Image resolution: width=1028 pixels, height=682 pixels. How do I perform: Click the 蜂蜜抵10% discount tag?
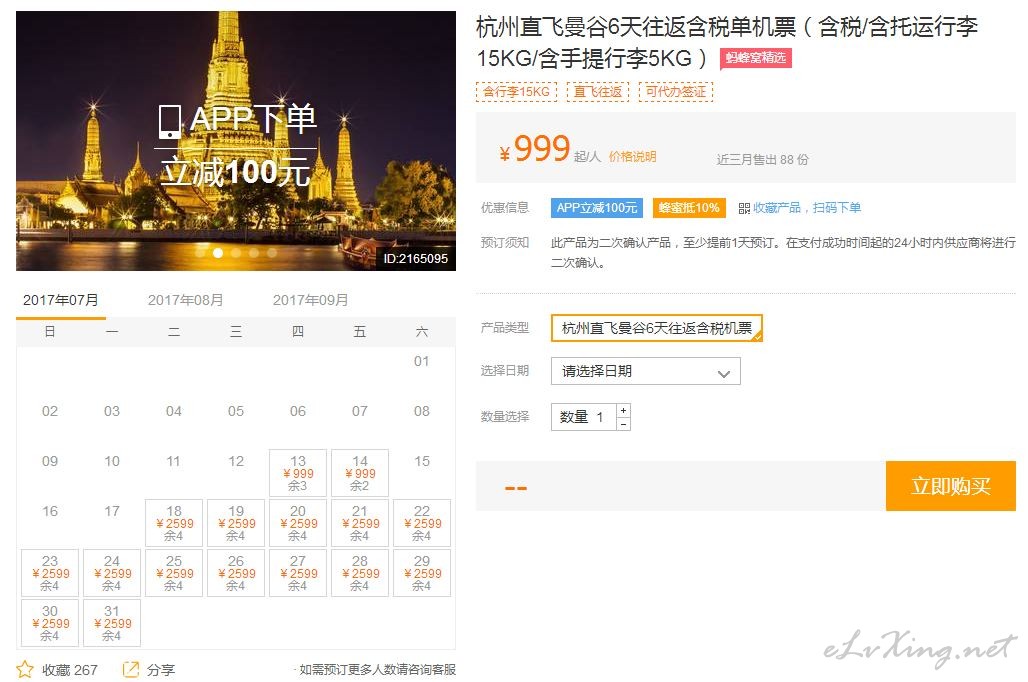tap(688, 208)
